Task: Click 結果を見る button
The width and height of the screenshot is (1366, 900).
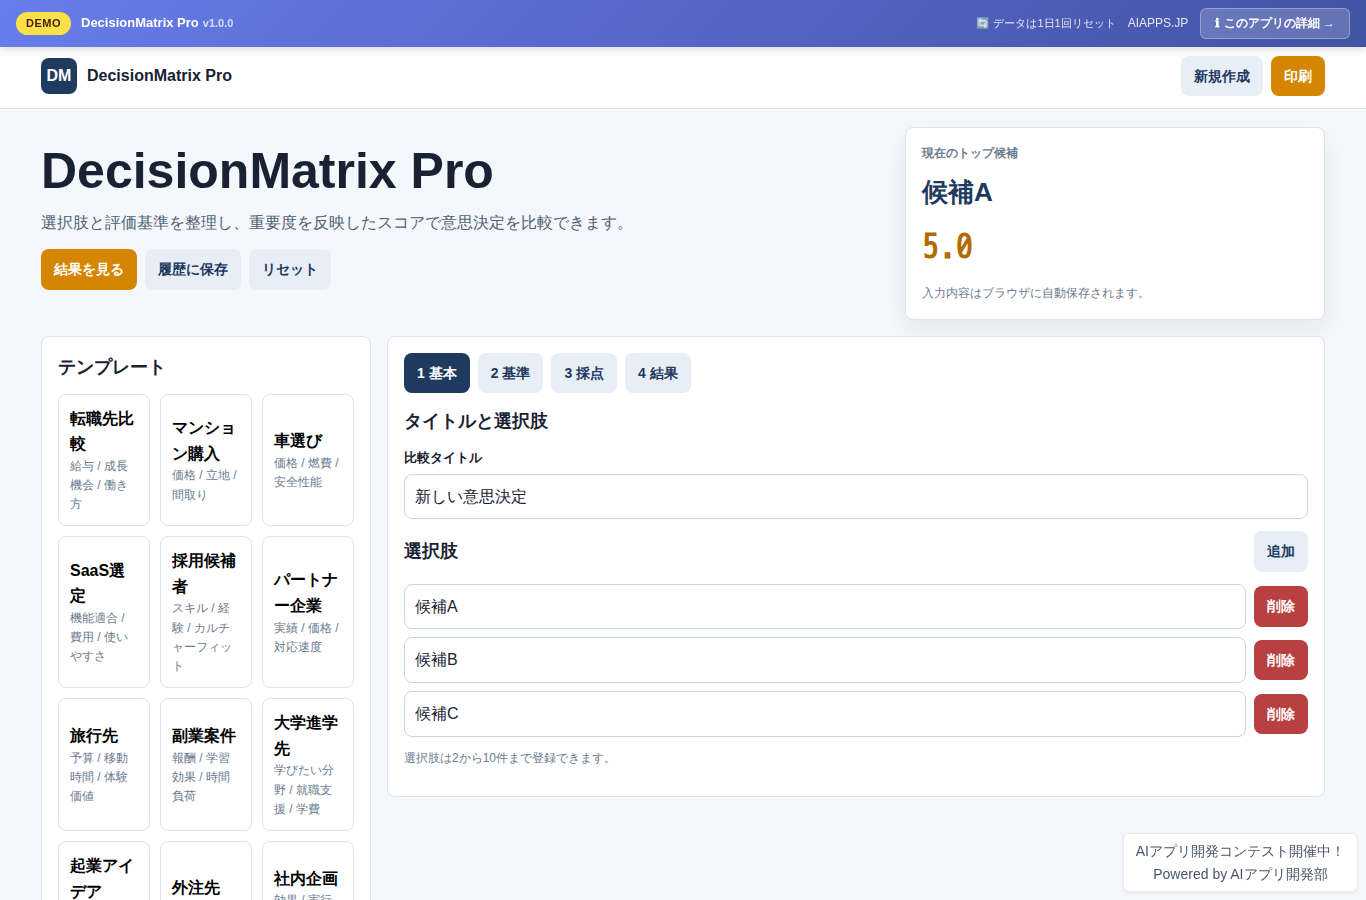Action: coord(89,270)
